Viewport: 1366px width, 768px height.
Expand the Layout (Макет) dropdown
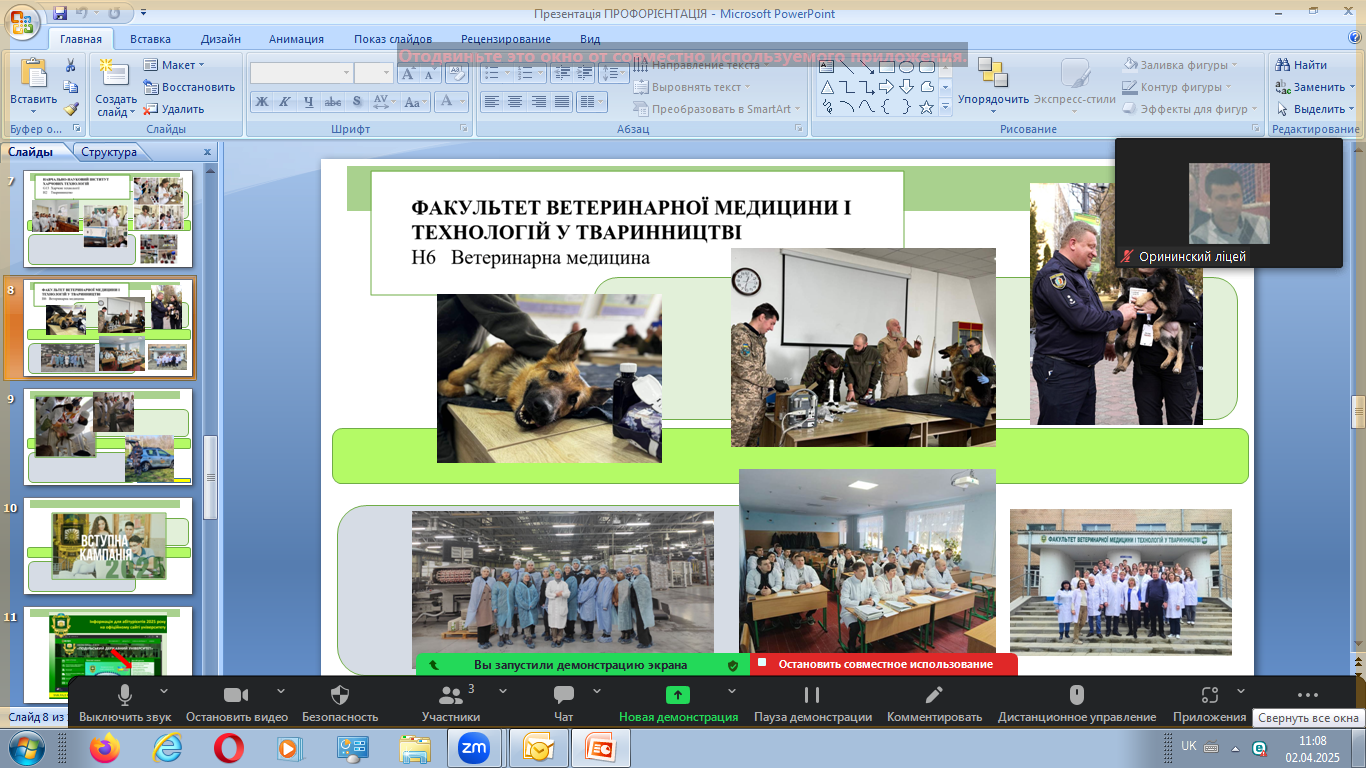(x=177, y=65)
